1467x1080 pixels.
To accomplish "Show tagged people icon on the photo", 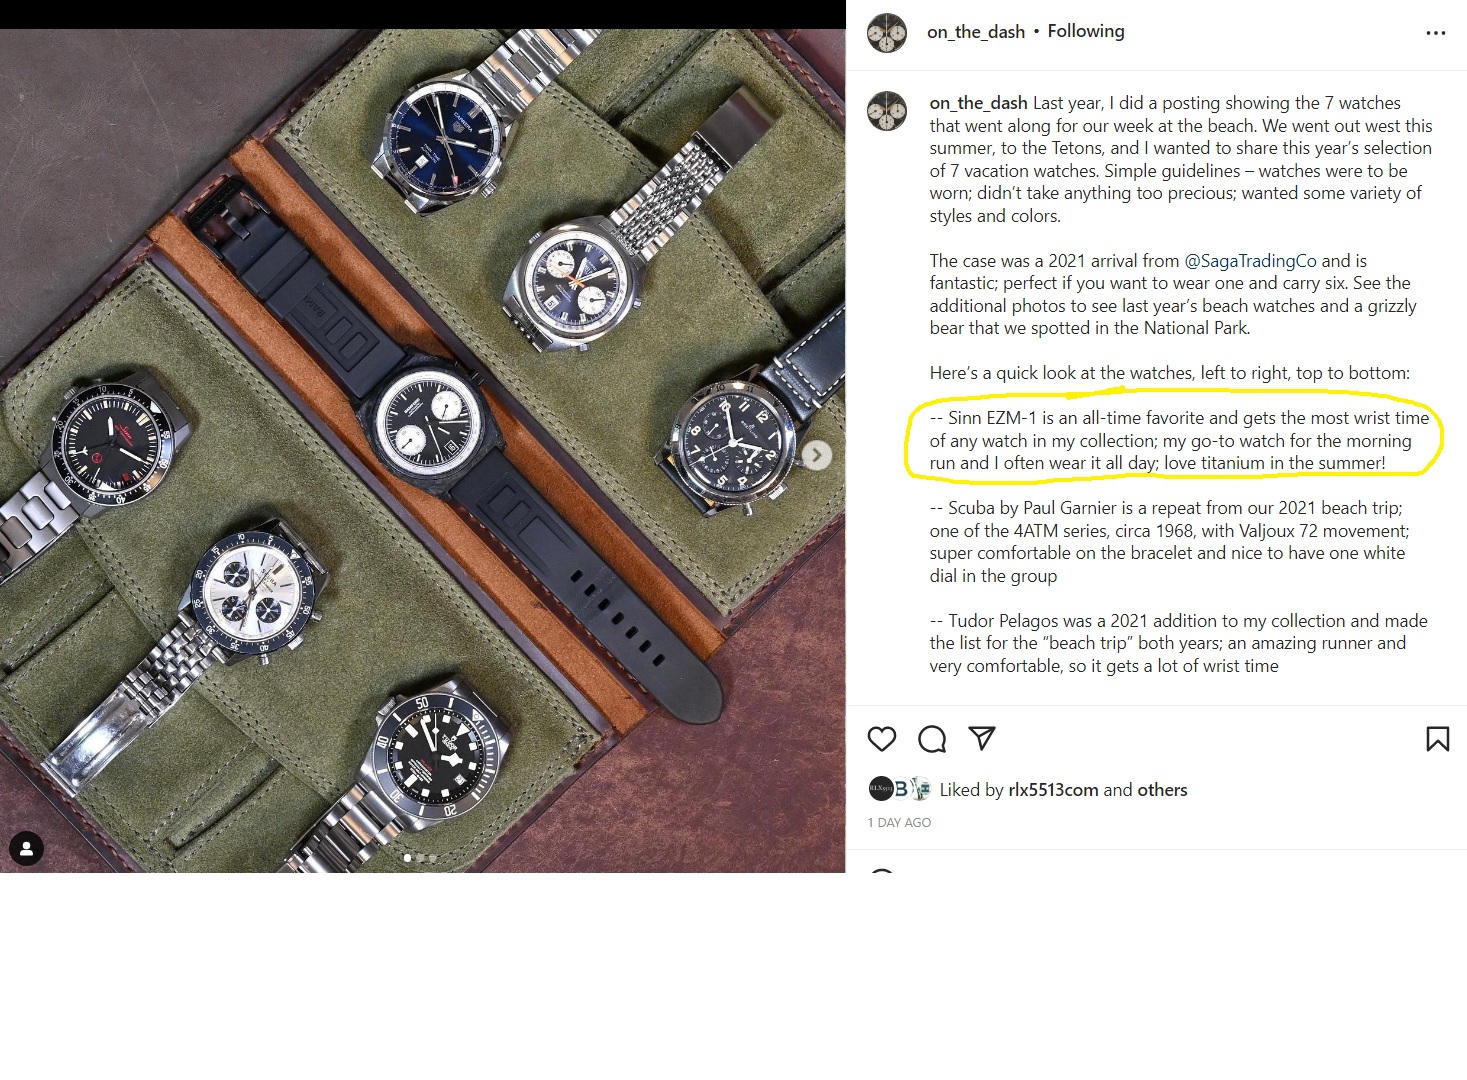I will click(x=26, y=849).
